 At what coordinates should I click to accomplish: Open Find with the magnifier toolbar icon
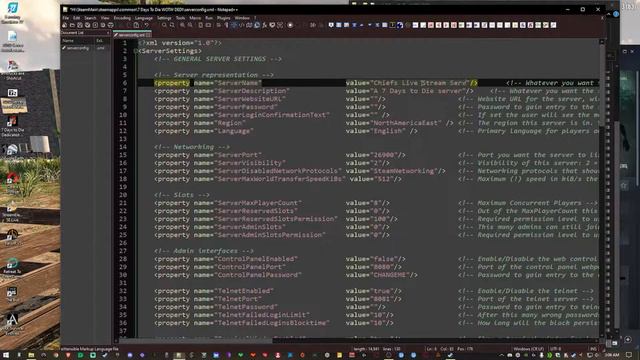(x=164, y=25)
